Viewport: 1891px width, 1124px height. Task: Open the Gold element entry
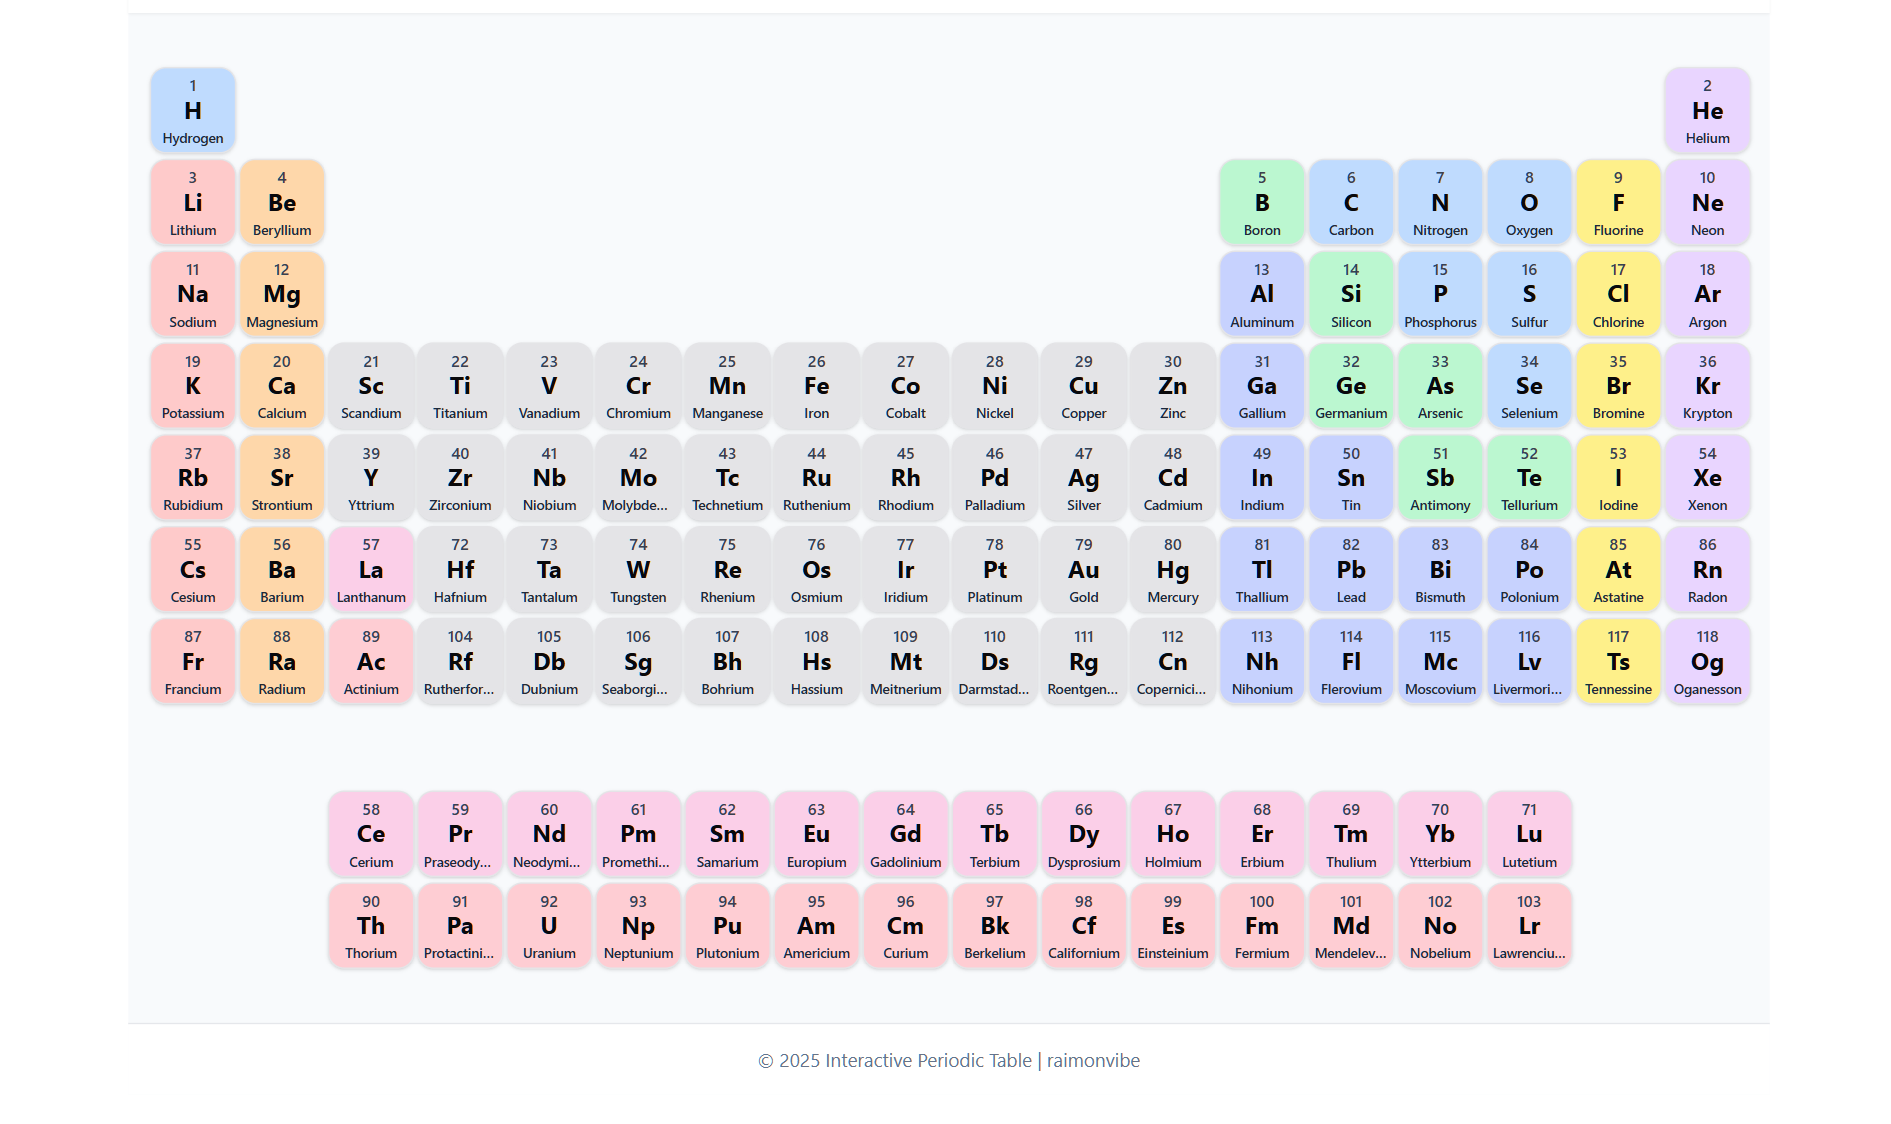(x=1083, y=570)
